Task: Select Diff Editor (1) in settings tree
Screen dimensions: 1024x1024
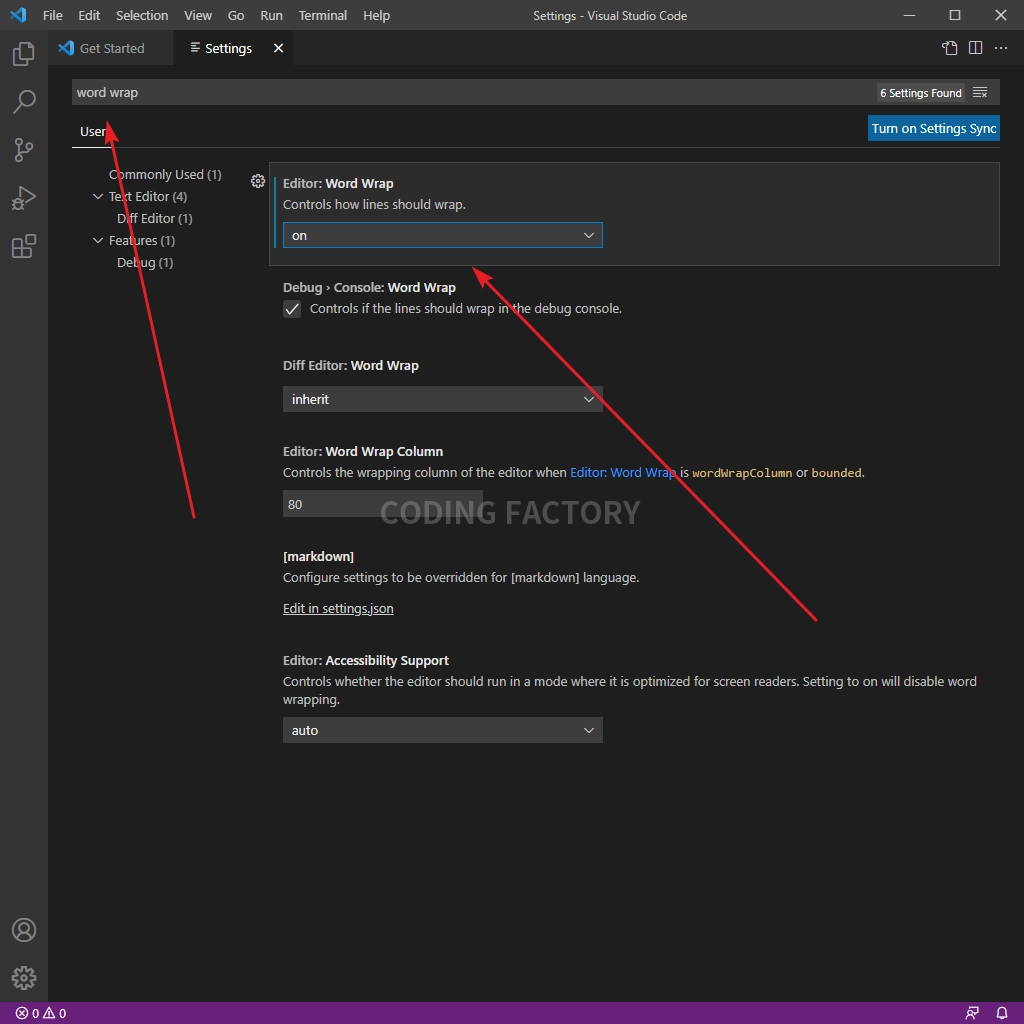Action: [x=155, y=218]
